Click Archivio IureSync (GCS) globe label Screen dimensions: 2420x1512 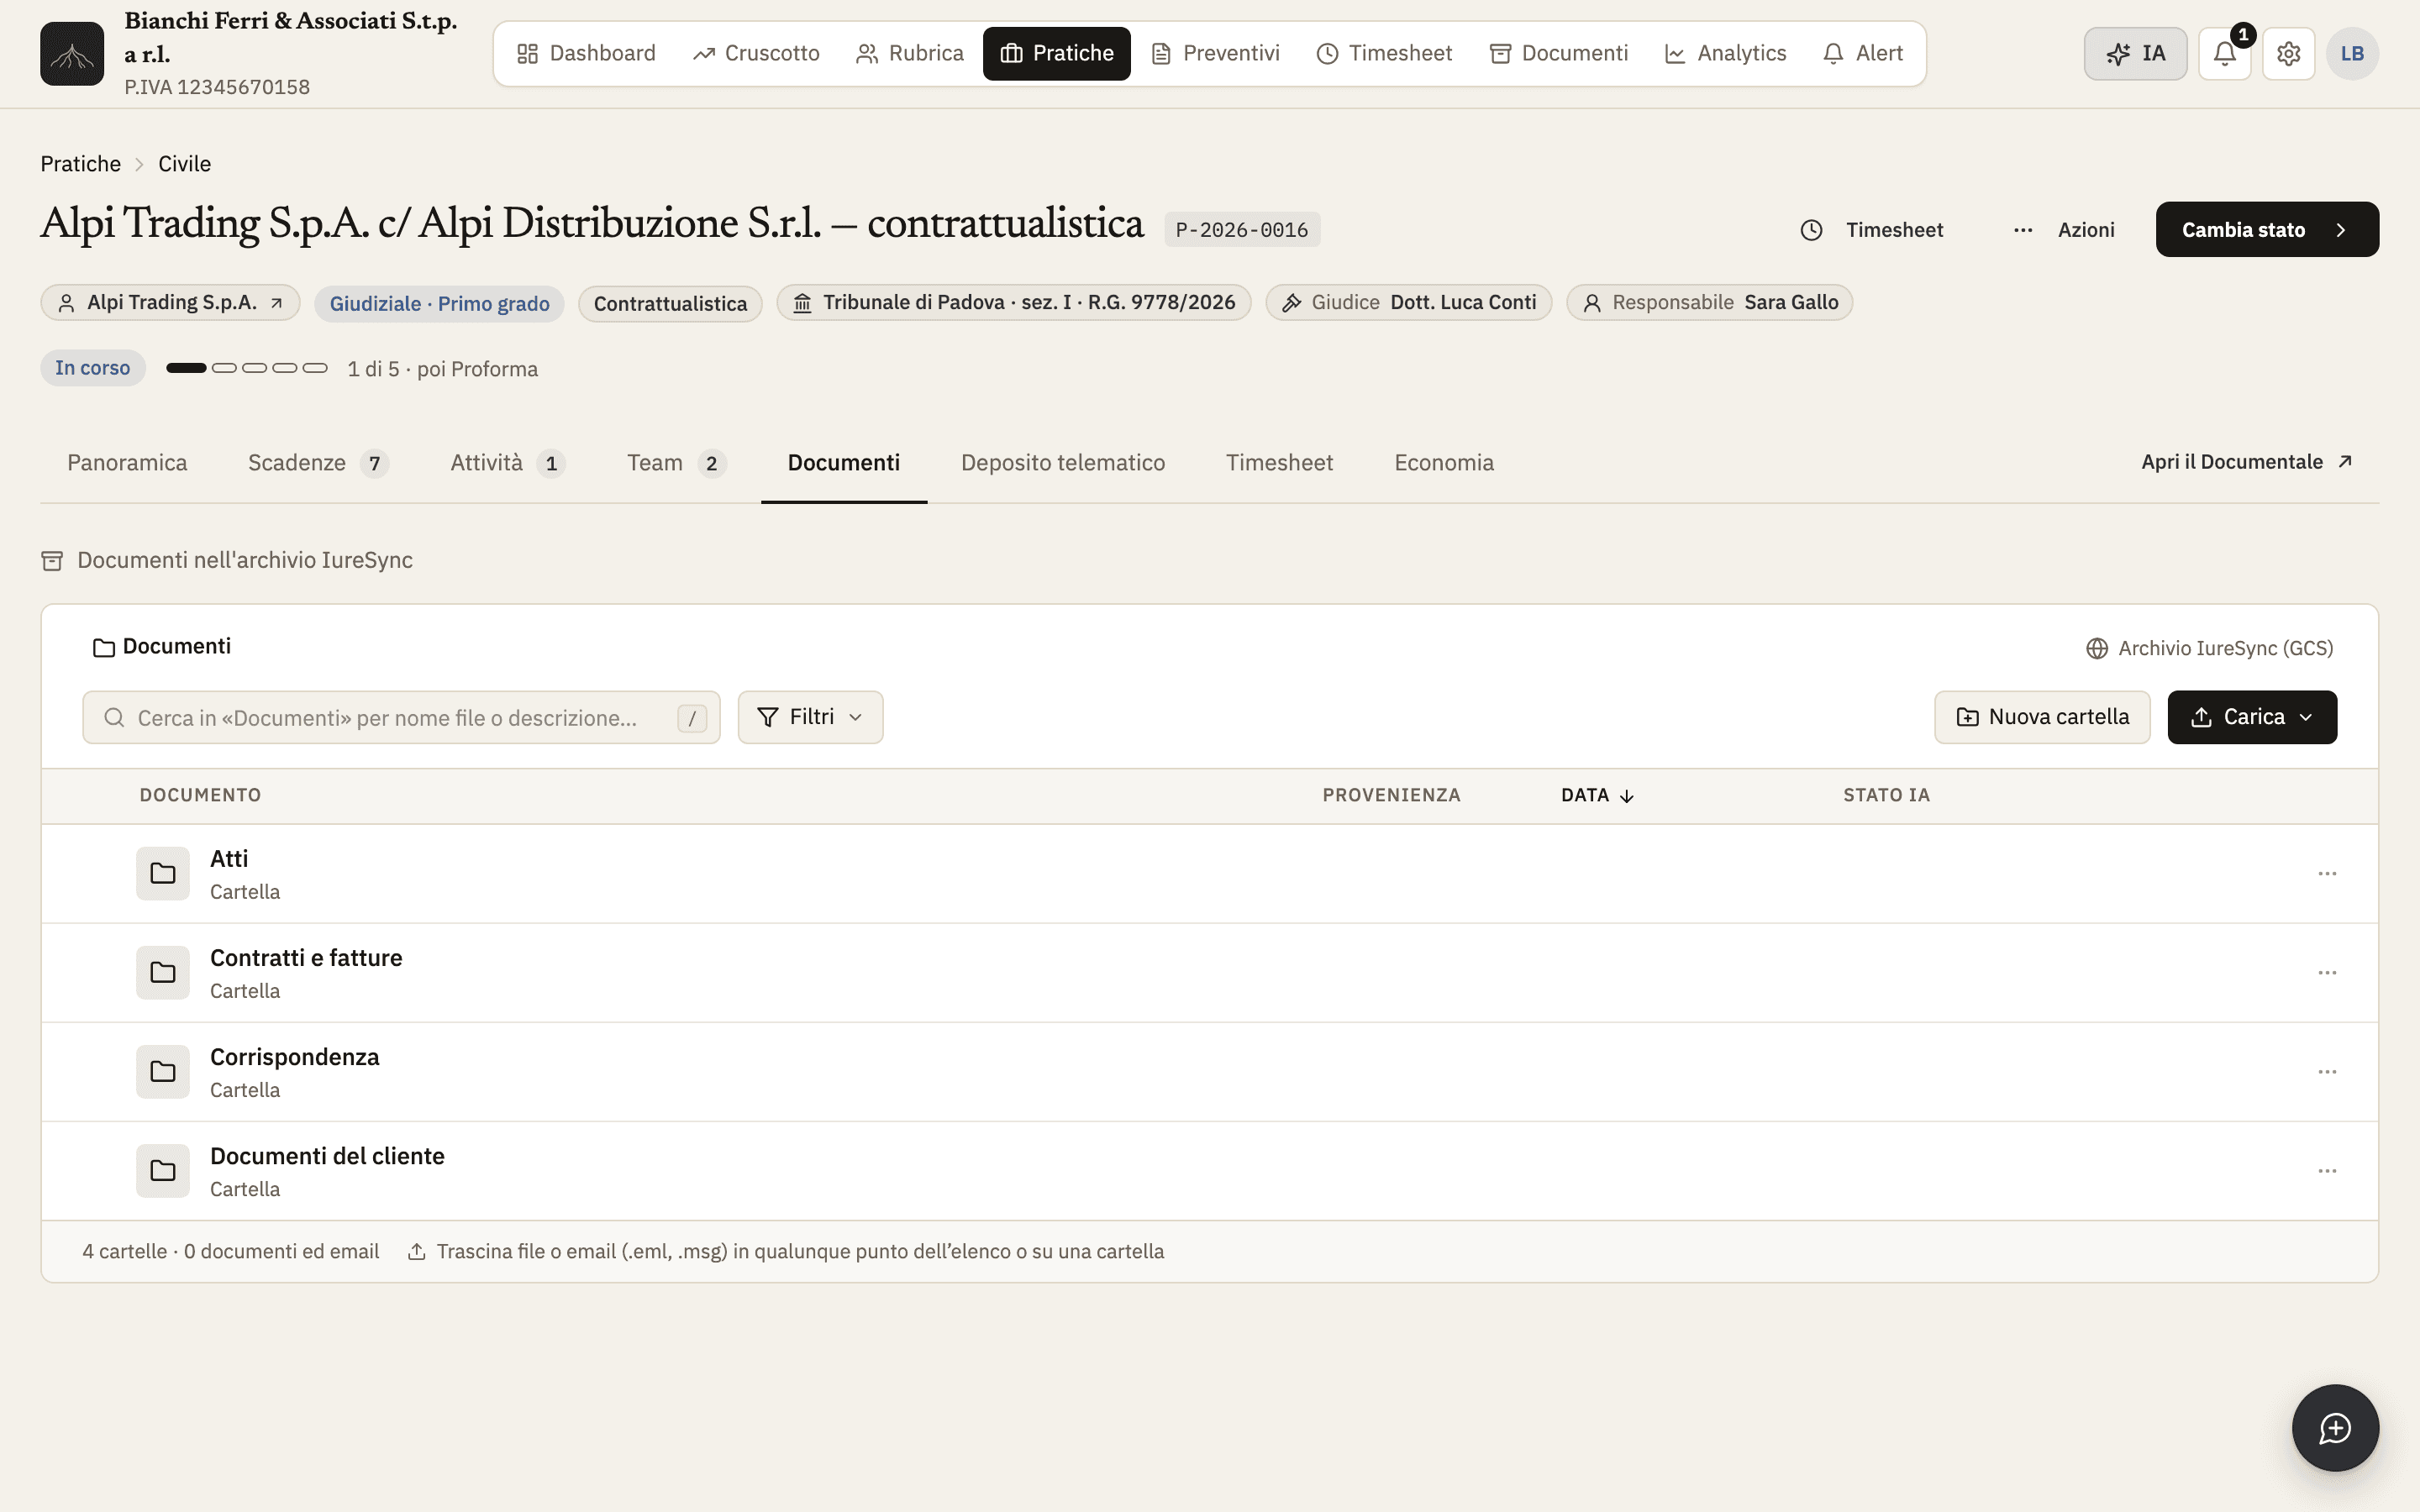point(2209,648)
